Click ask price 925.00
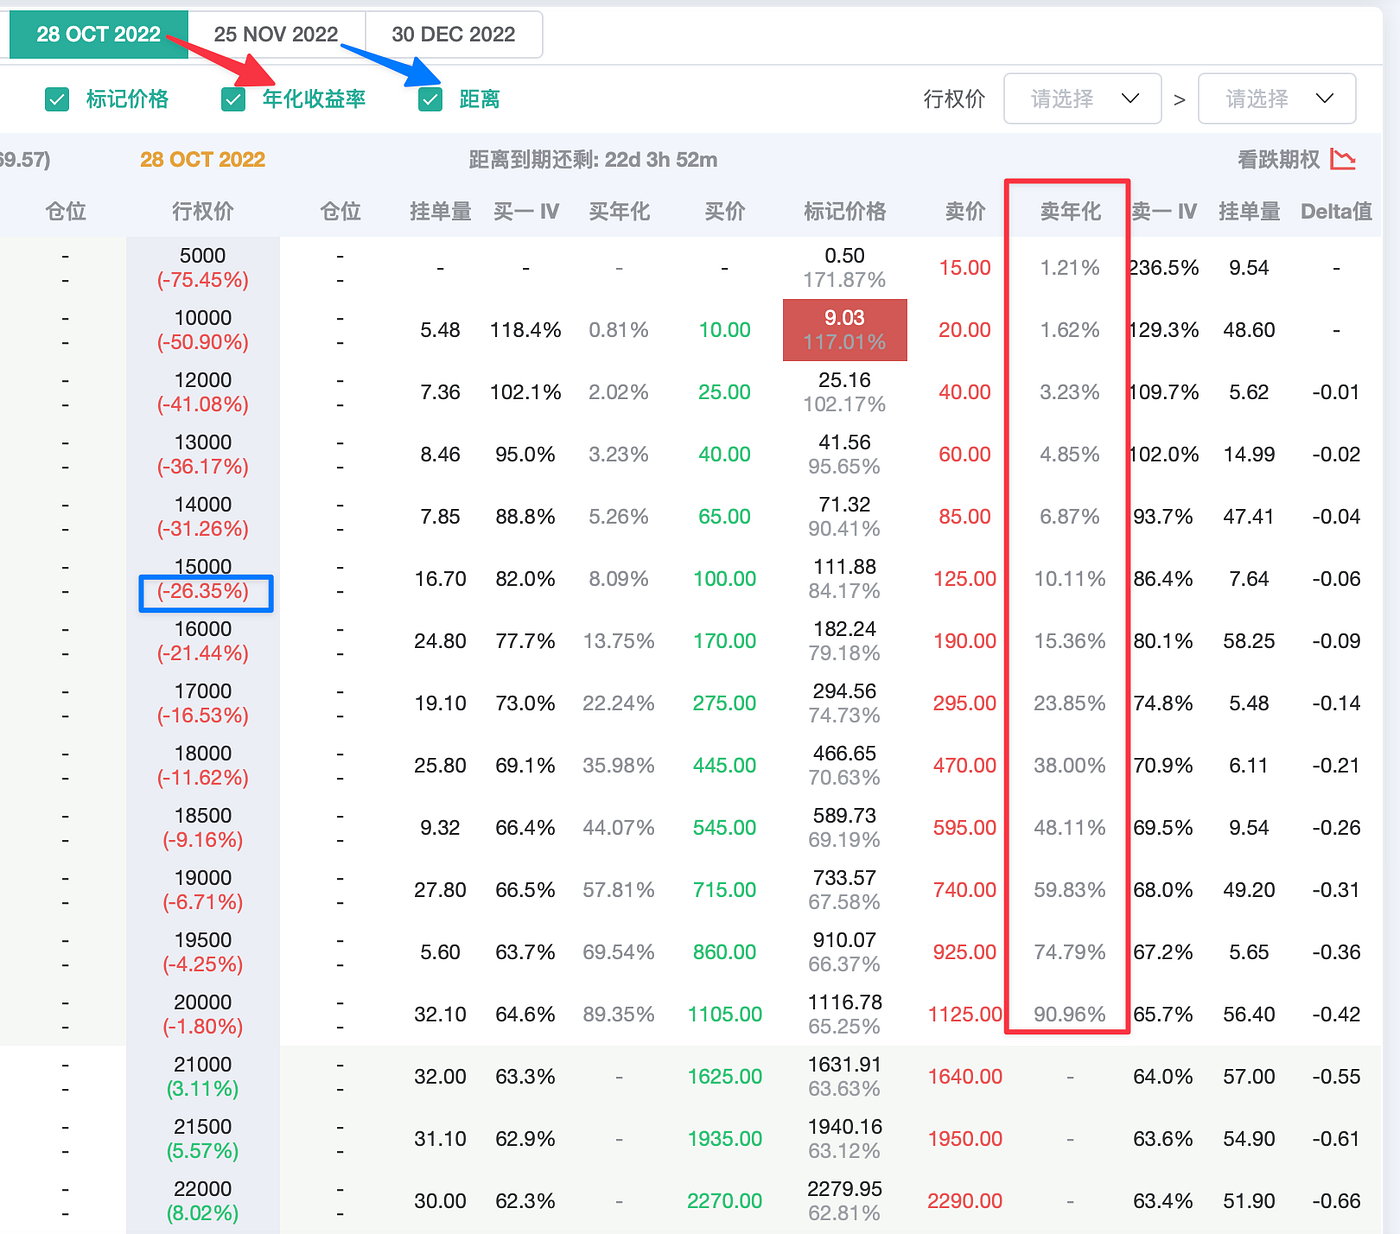This screenshot has height=1234, width=1400. coord(965,952)
